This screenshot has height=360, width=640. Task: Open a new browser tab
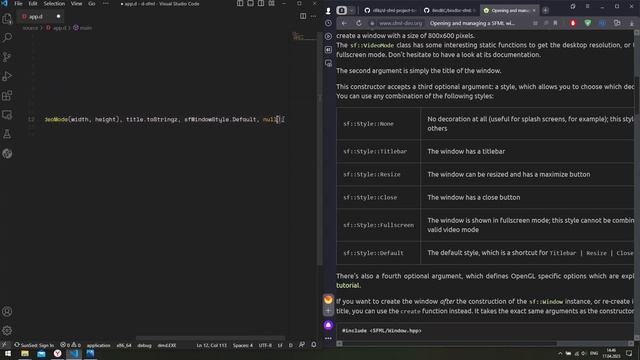[x=546, y=10]
